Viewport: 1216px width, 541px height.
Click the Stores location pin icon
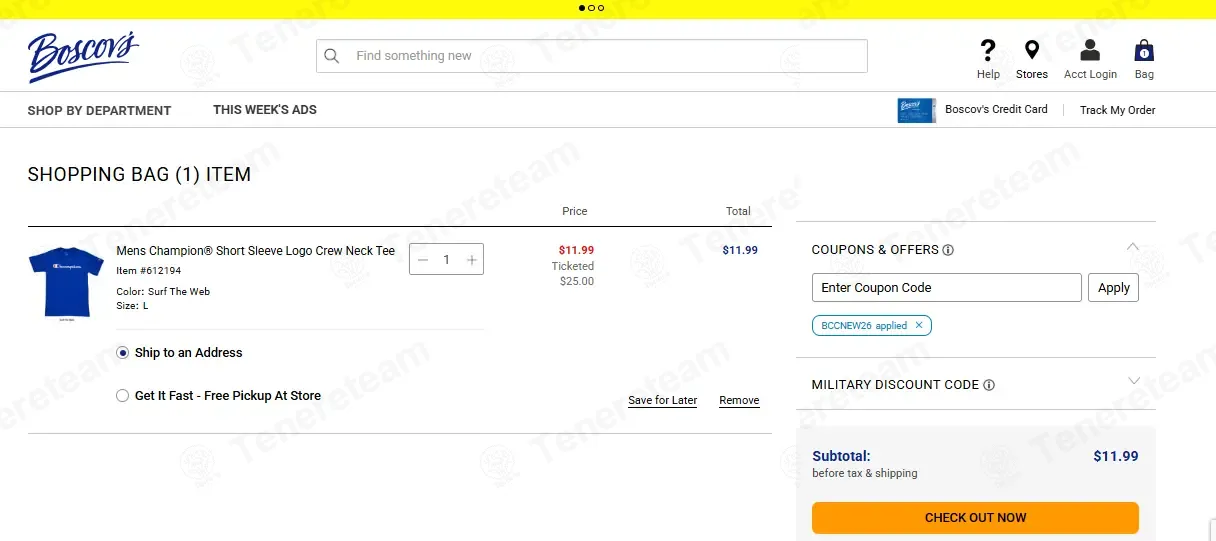[x=1032, y=50]
